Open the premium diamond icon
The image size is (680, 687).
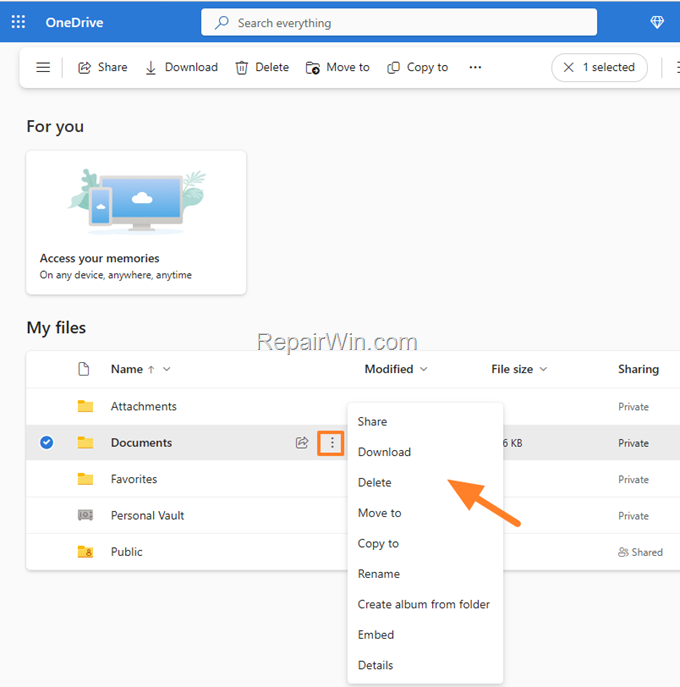(x=657, y=22)
